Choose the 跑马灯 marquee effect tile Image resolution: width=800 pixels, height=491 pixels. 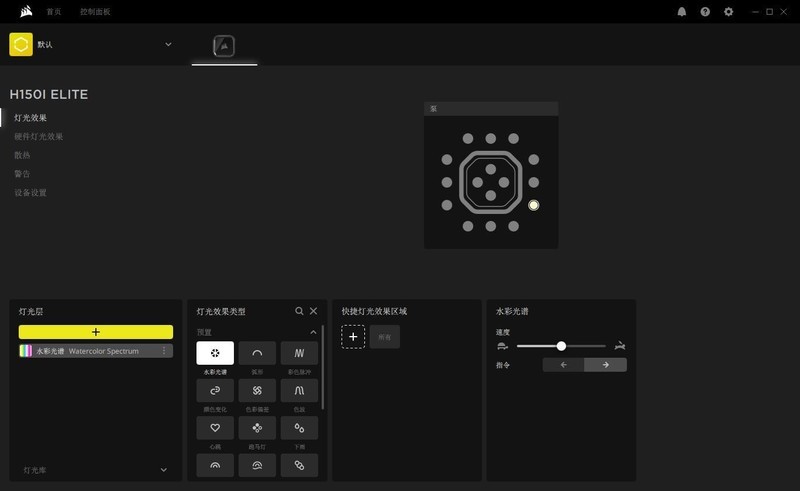point(257,428)
